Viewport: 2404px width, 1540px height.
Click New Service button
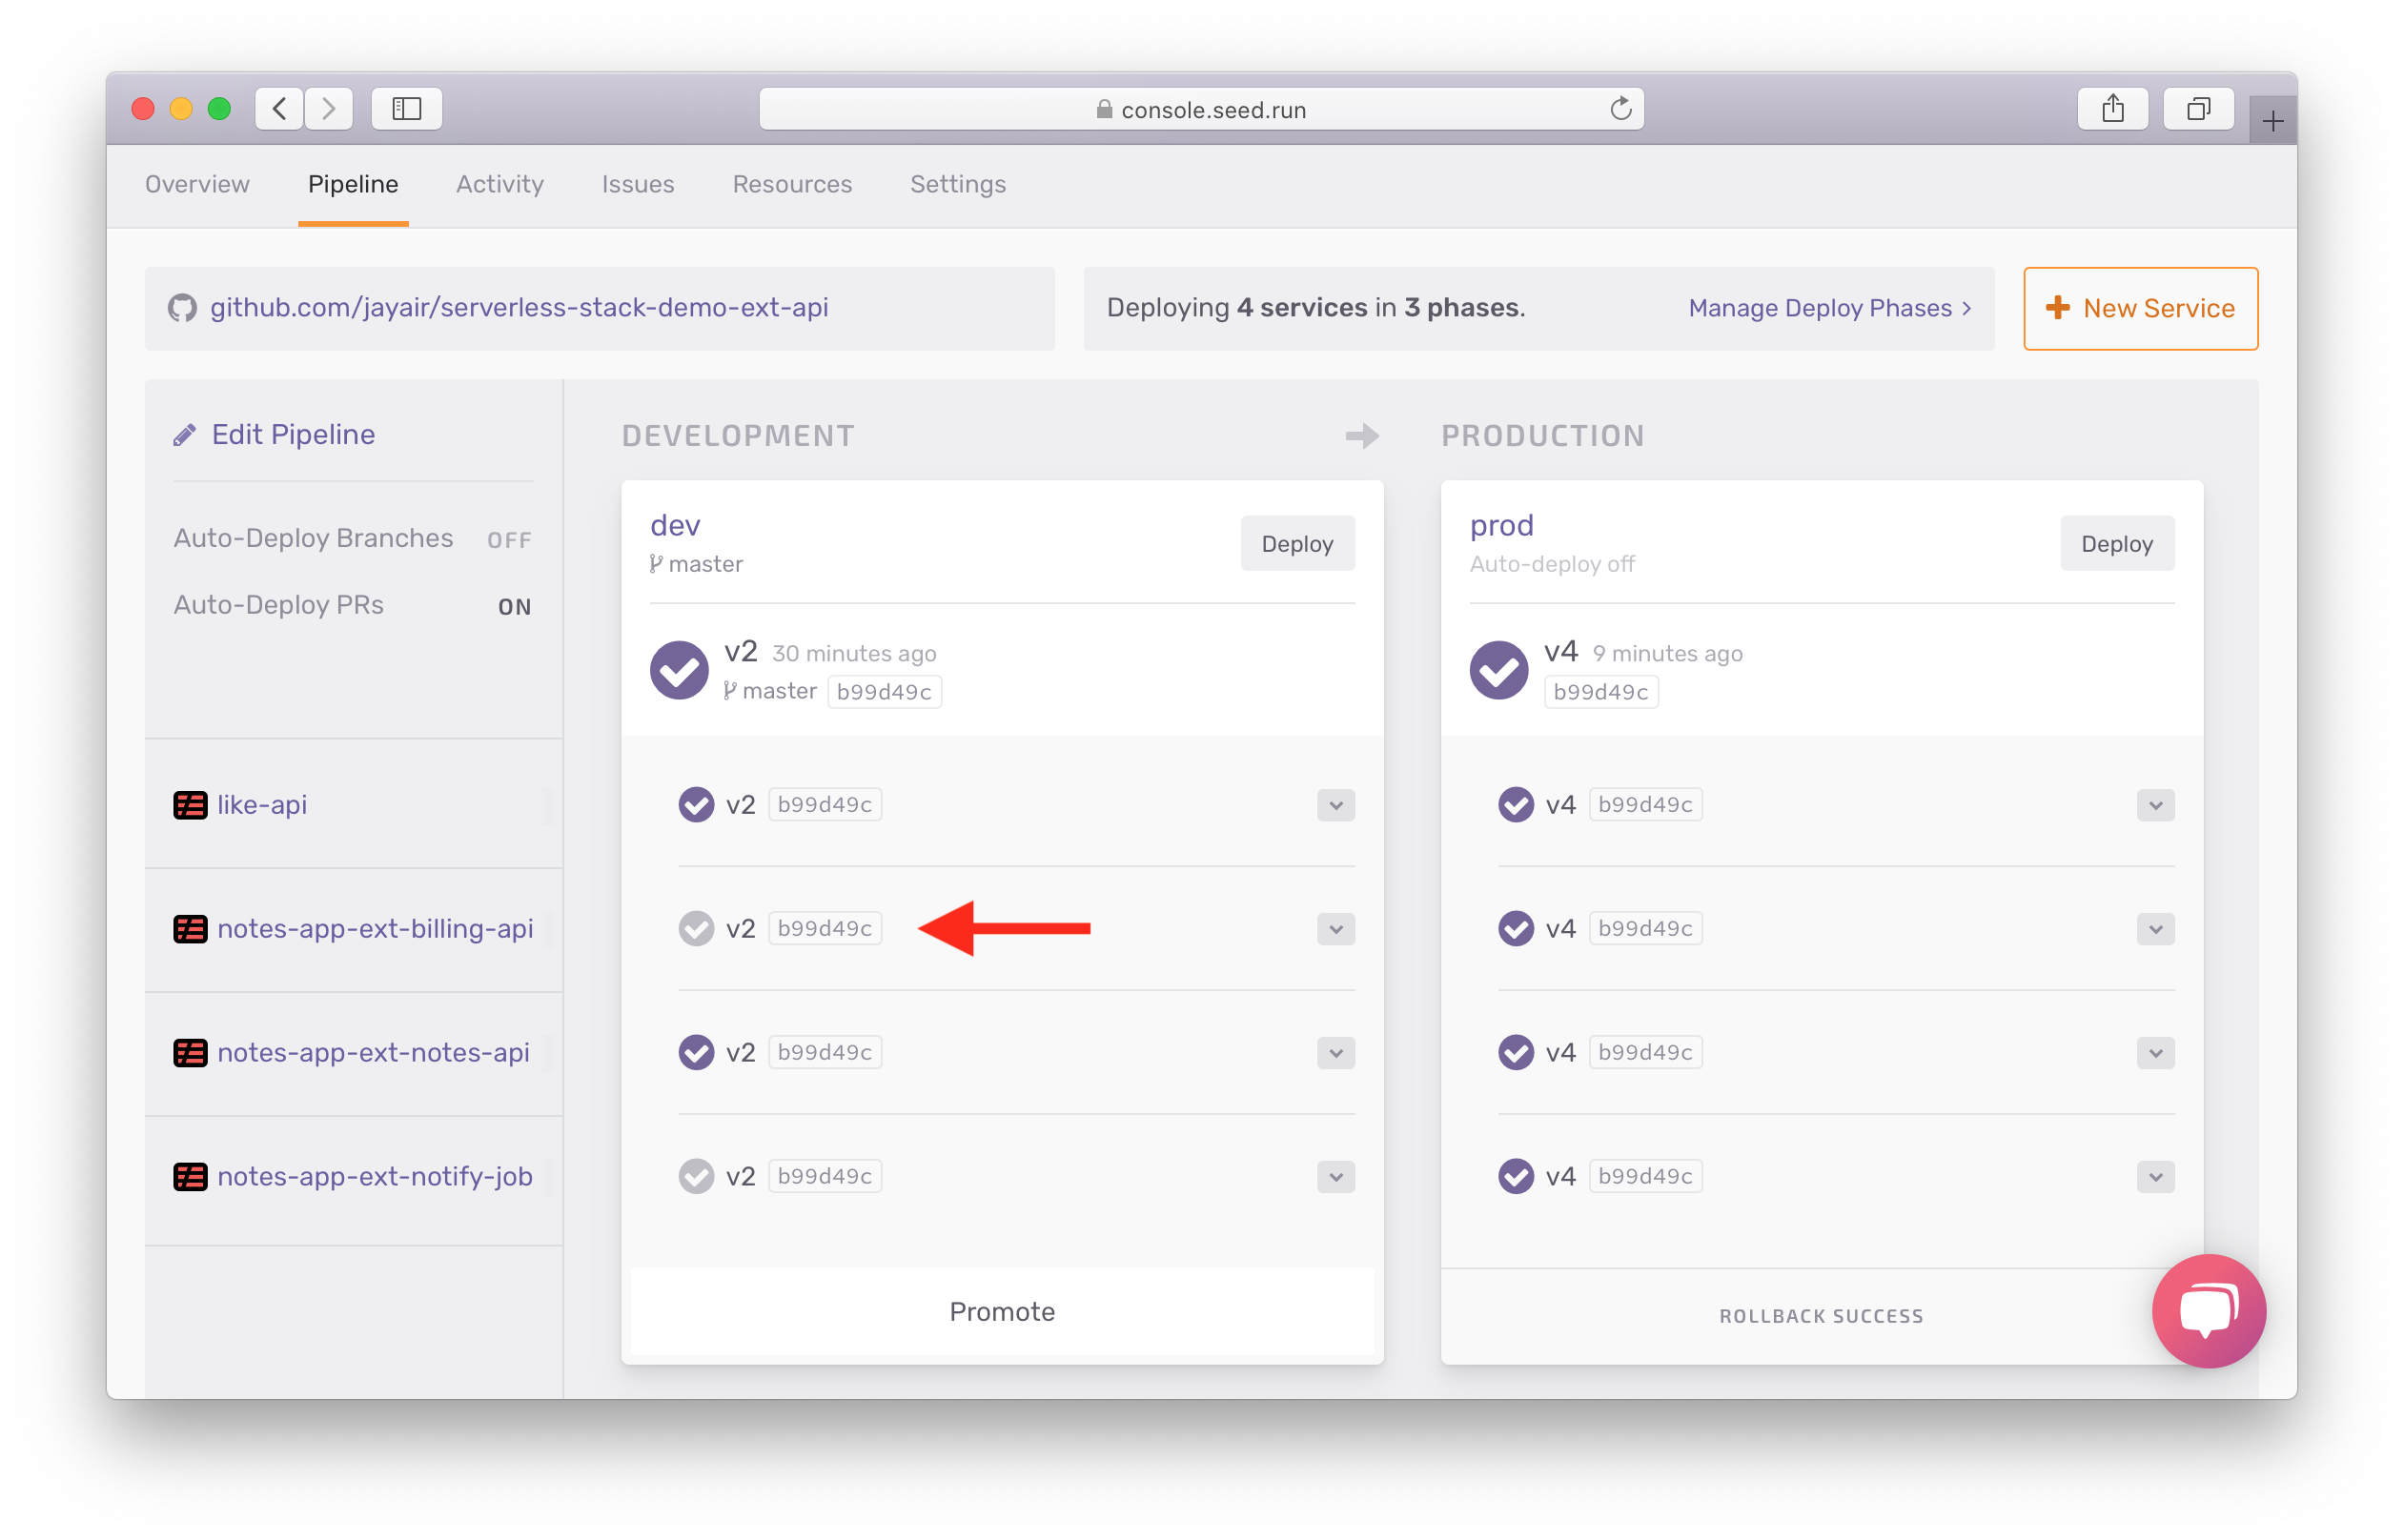coord(2141,307)
